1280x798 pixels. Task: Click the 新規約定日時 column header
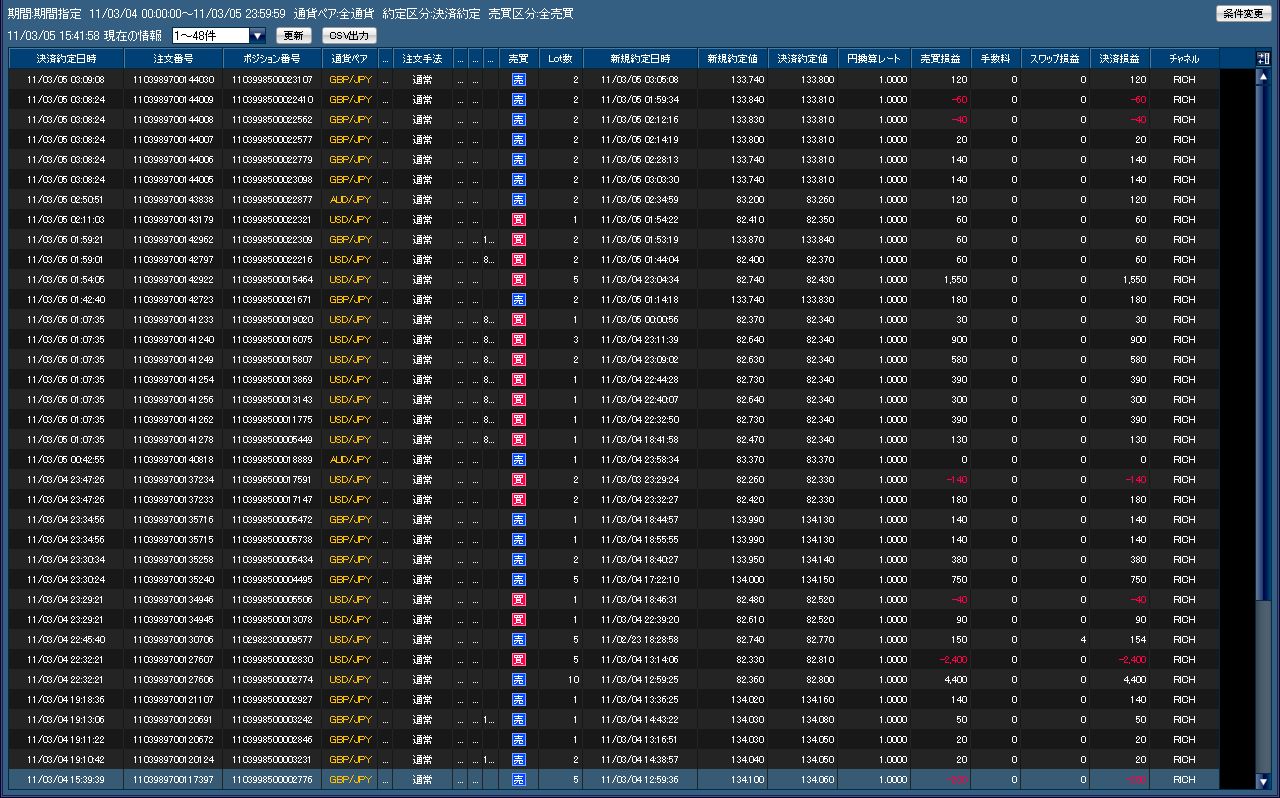[x=640, y=59]
